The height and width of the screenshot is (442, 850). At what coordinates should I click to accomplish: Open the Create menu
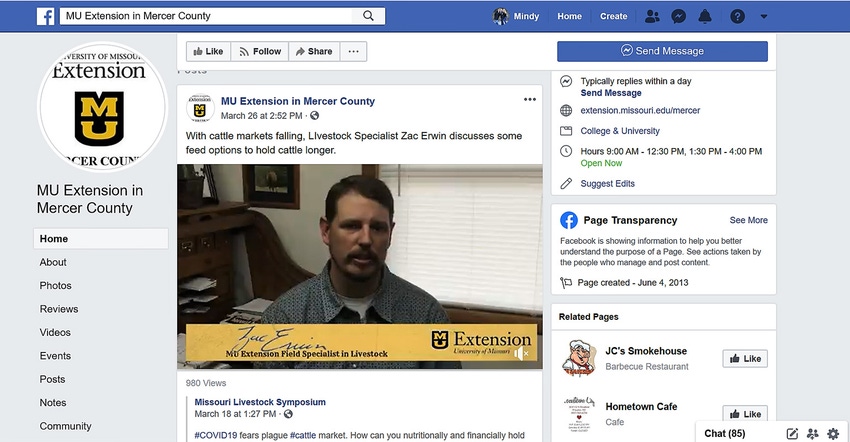tap(613, 16)
